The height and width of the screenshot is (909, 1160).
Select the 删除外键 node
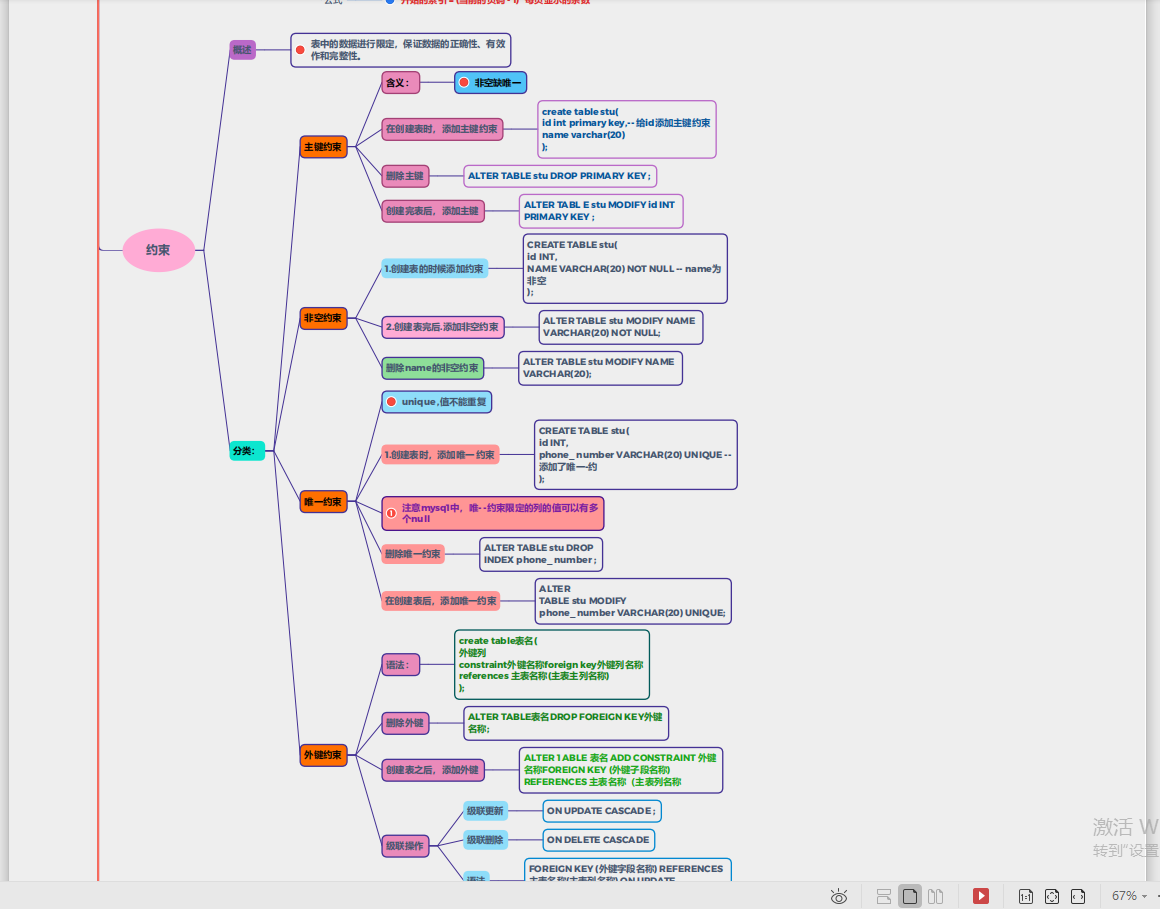point(405,723)
